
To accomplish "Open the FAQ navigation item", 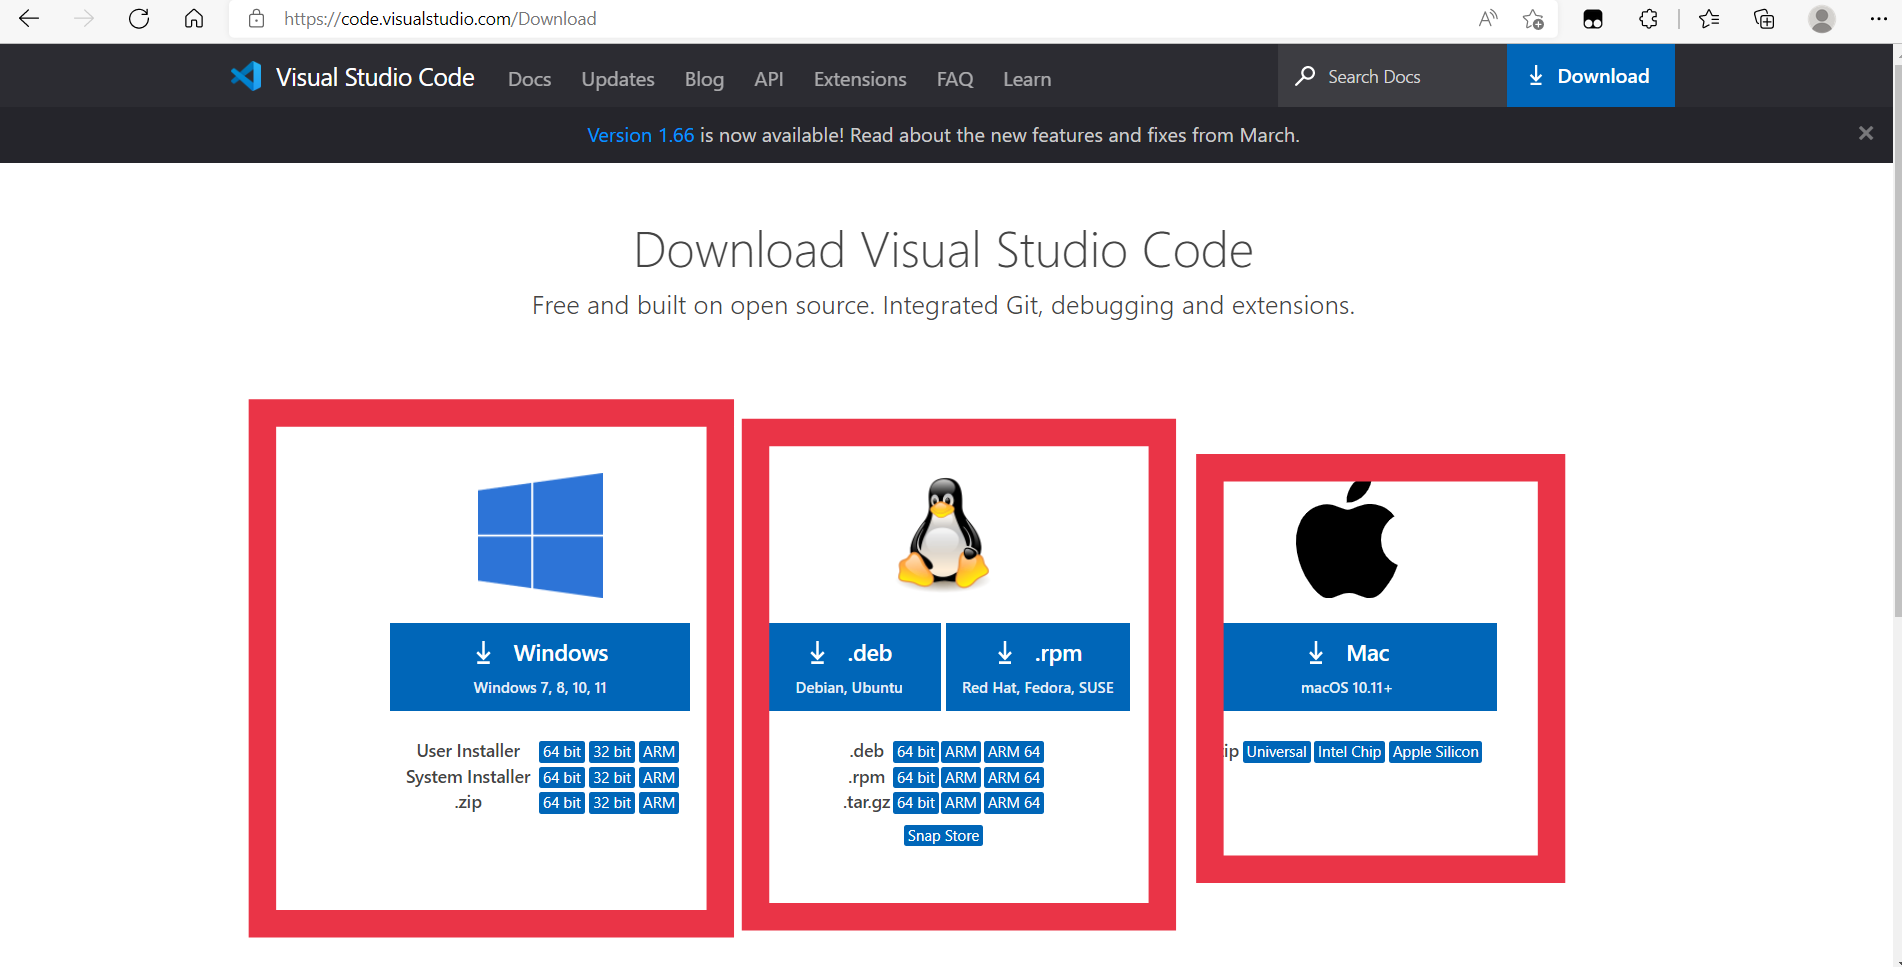I will coord(955,79).
